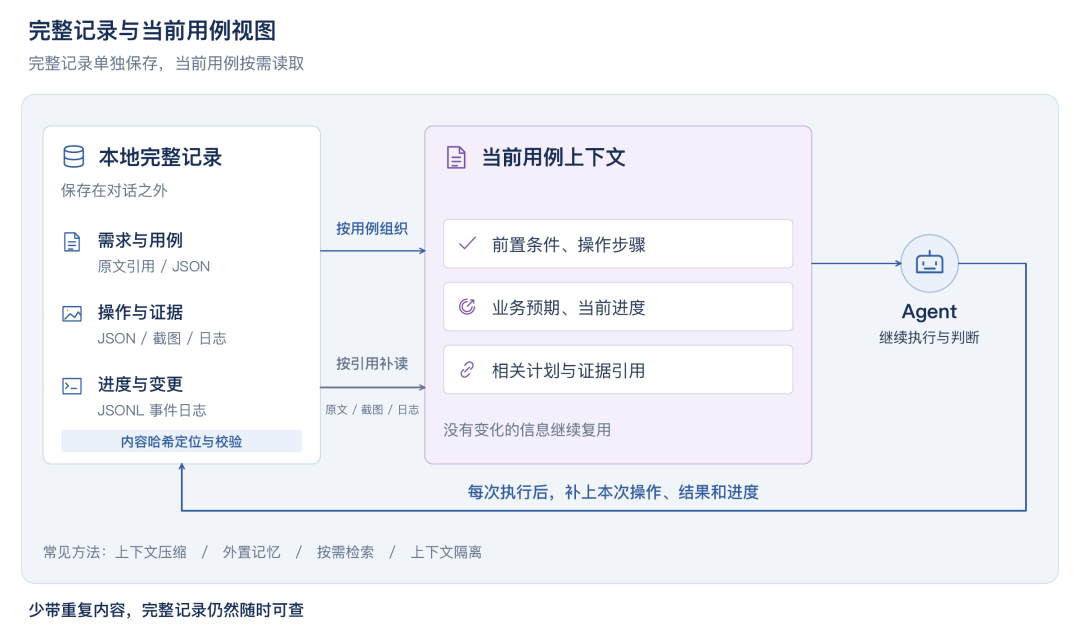
Task: Click the Agent robot icon
Action: point(929,263)
